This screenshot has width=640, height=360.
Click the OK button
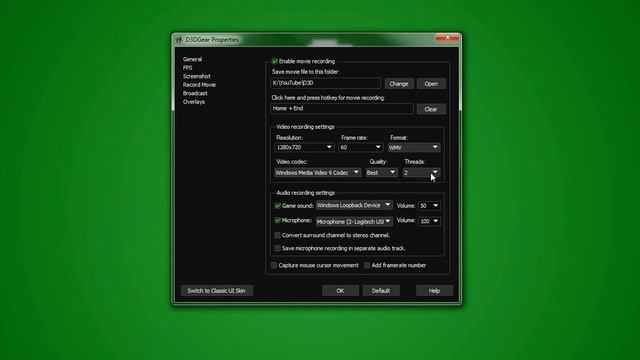[x=340, y=291]
